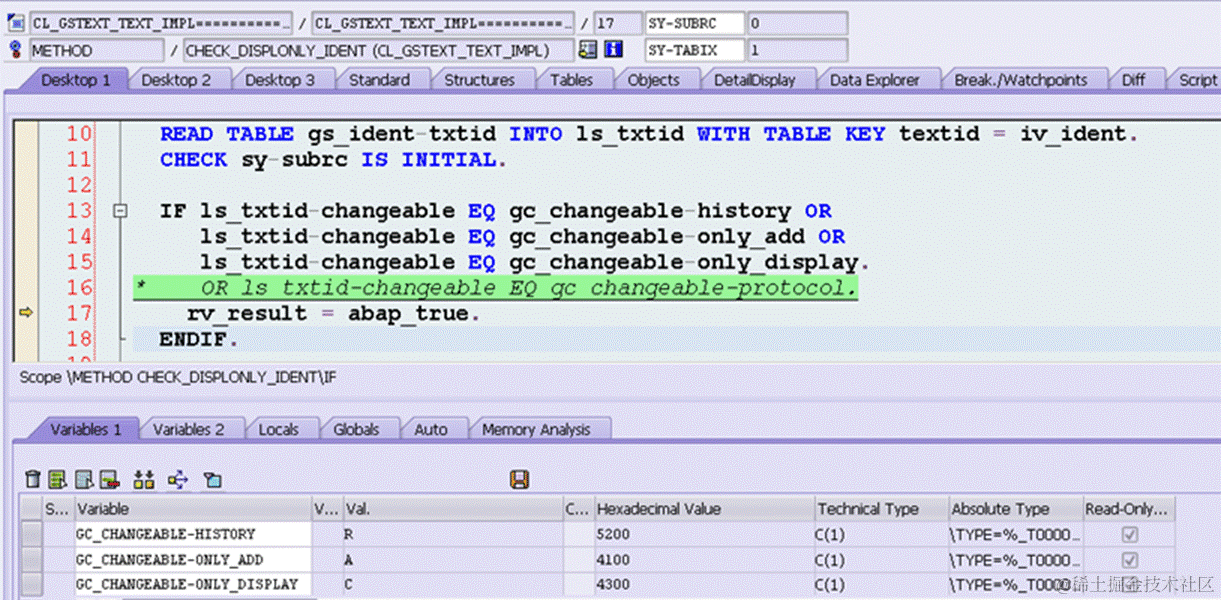1221x600 pixels.
Task: Switch to the Desktop 1 tab
Action: point(76,80)
